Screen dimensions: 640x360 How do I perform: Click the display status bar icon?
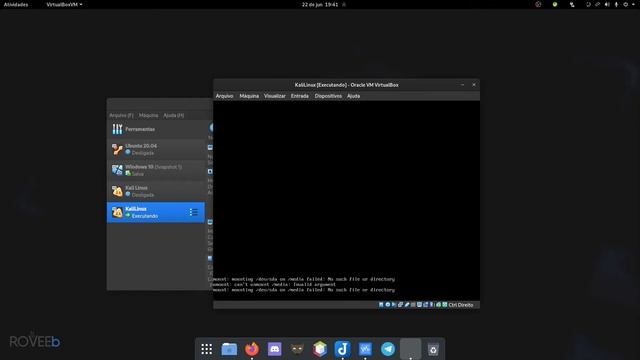419,304
